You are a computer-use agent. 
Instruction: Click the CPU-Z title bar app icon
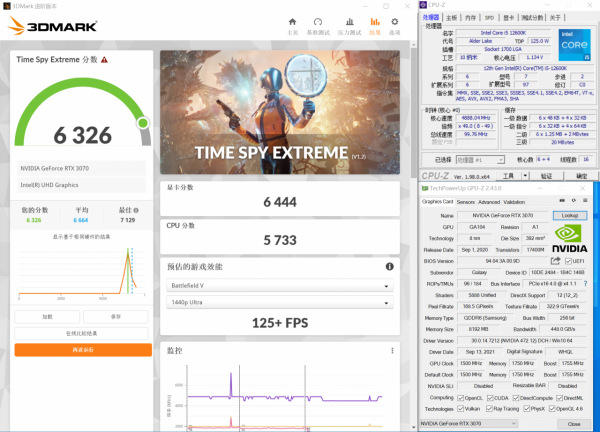tap(423, 5)
